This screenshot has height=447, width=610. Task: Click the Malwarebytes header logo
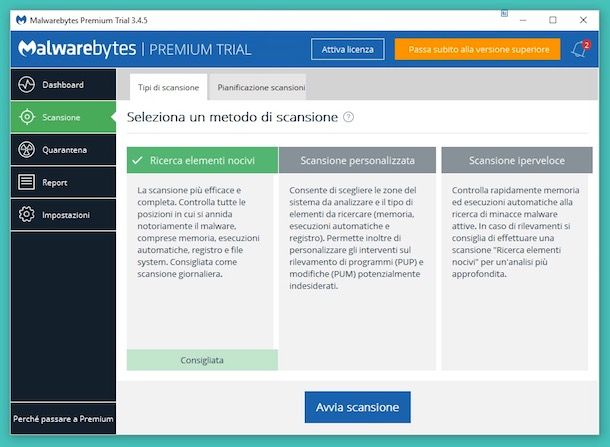pyautogui.click(x=77, y=49)
